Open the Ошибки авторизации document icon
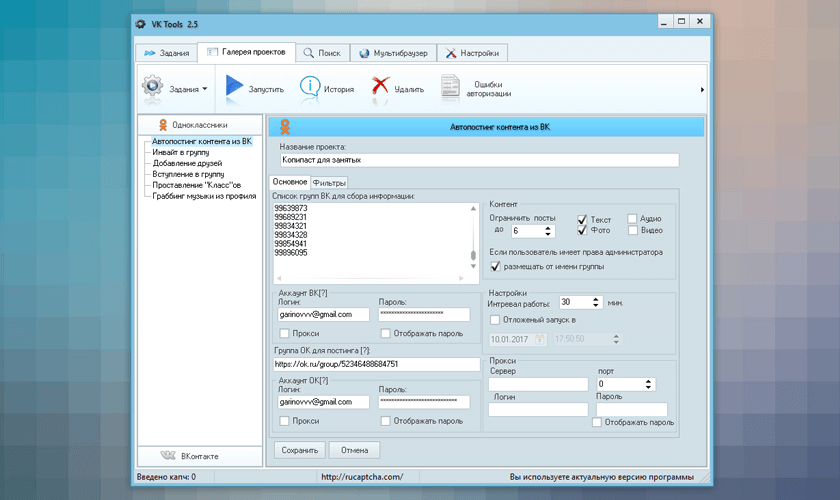The image size is (840, 500). pos(450,86)
